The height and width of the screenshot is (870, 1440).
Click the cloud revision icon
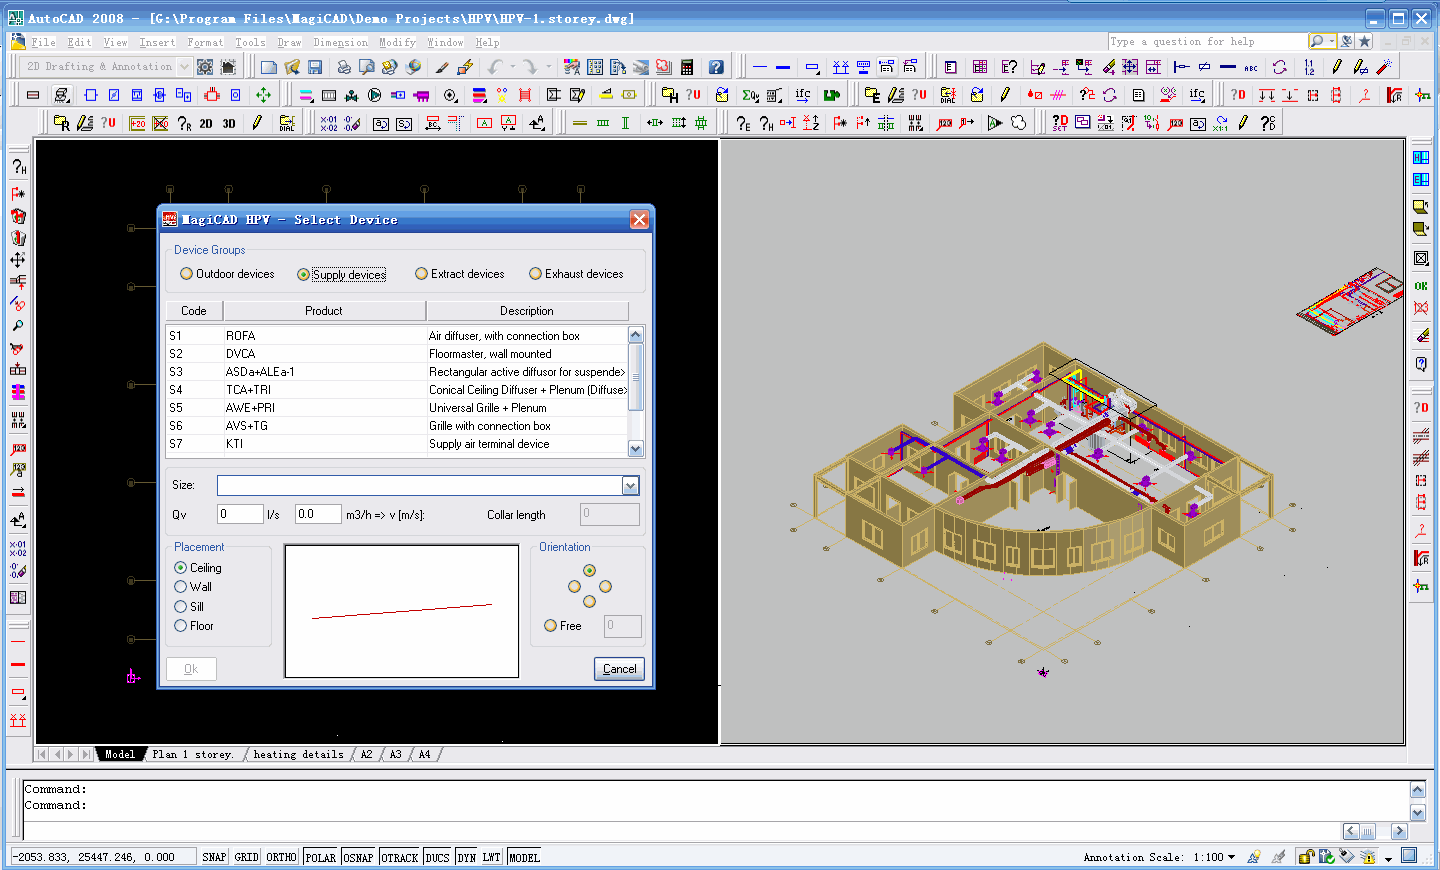(x=1018, y=123)
